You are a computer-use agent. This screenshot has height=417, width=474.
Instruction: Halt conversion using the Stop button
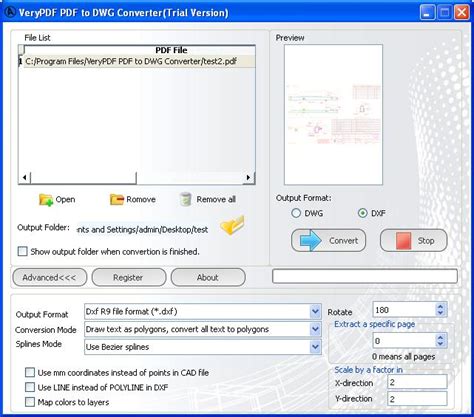click(413, 240)
